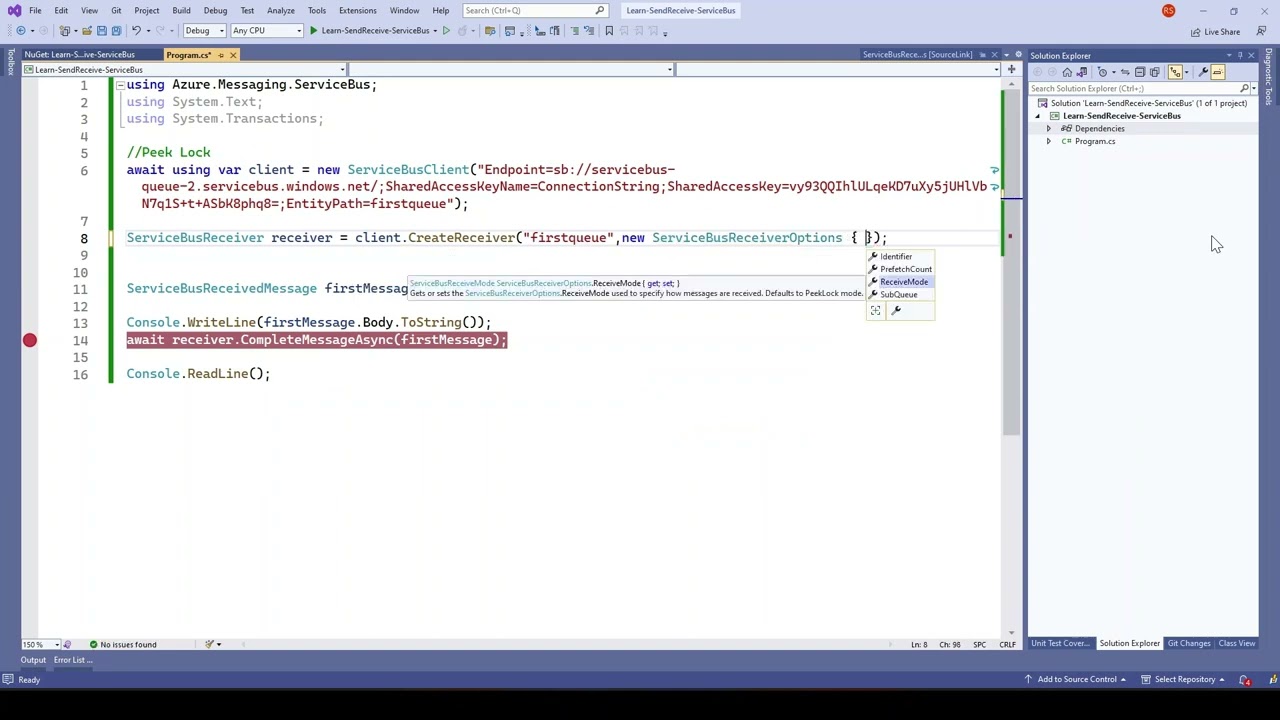Expand the Dependencies node
Image resolution: width=1280 pixels, height=720 pixels.
[1049, 129]
